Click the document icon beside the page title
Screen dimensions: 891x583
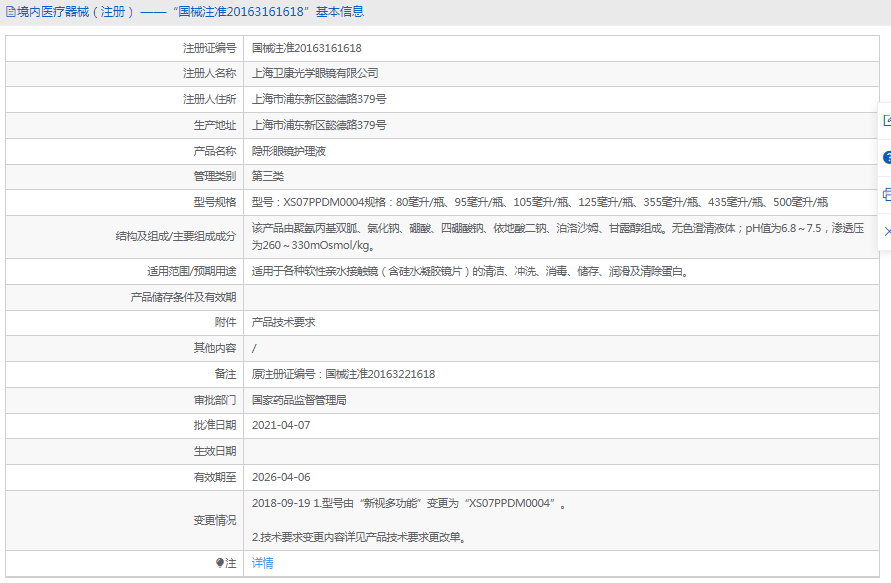coord(10,12)
